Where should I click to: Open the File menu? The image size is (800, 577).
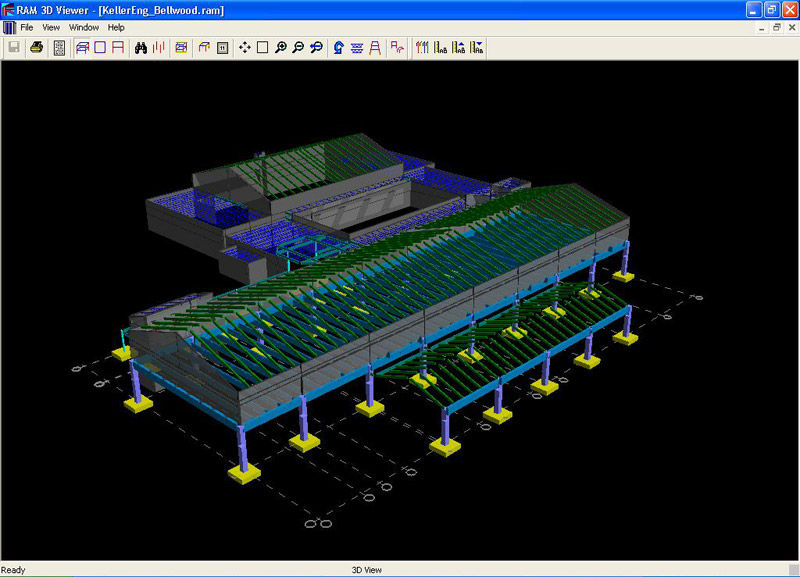[x=27, y=27]
